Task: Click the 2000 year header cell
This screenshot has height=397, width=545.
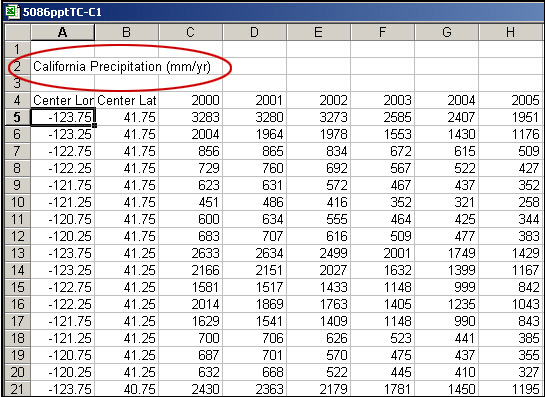Action: (x=190, y=100)
